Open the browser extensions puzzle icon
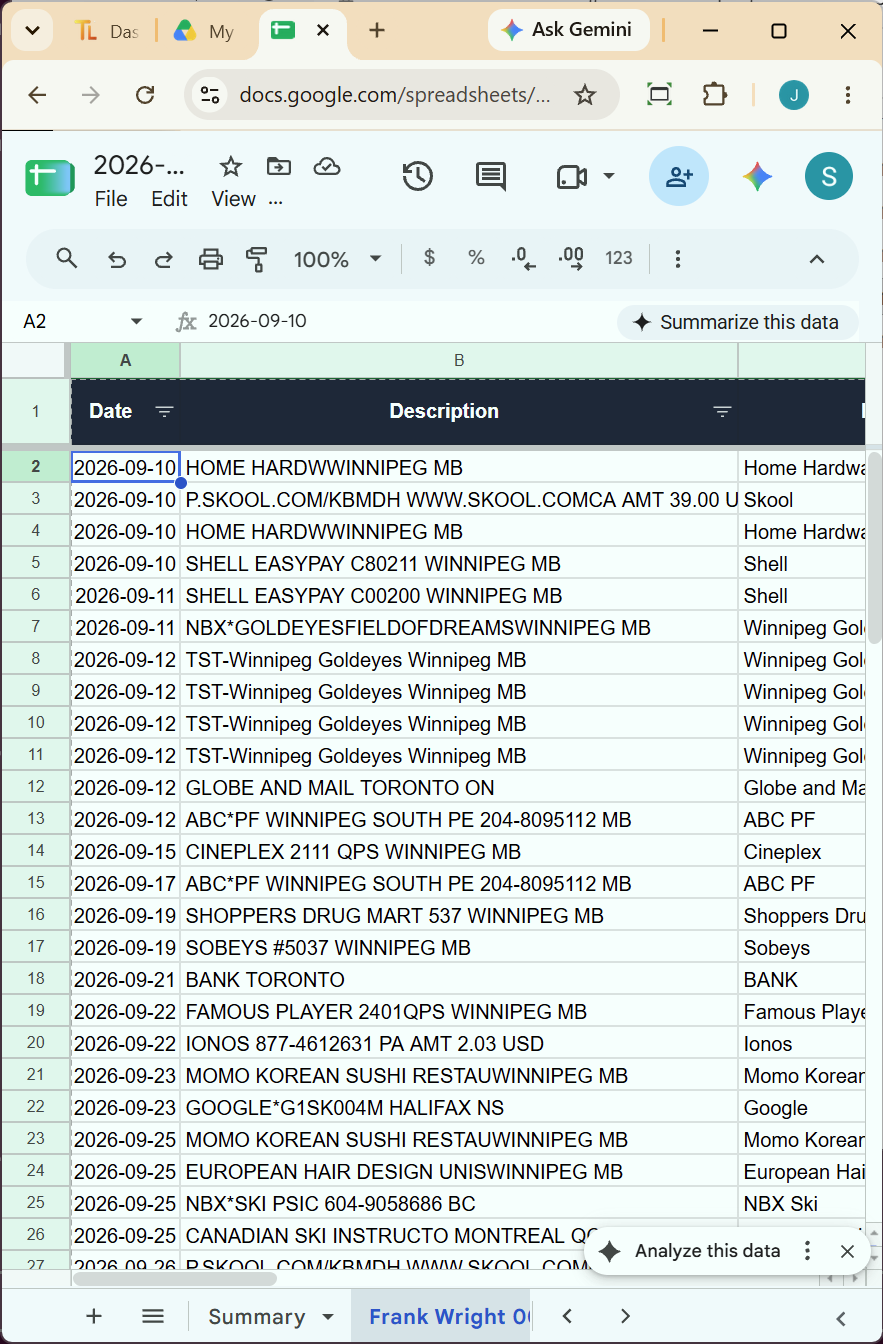The height and width of the screenshot is (1344, 883). tap(714, 95)
